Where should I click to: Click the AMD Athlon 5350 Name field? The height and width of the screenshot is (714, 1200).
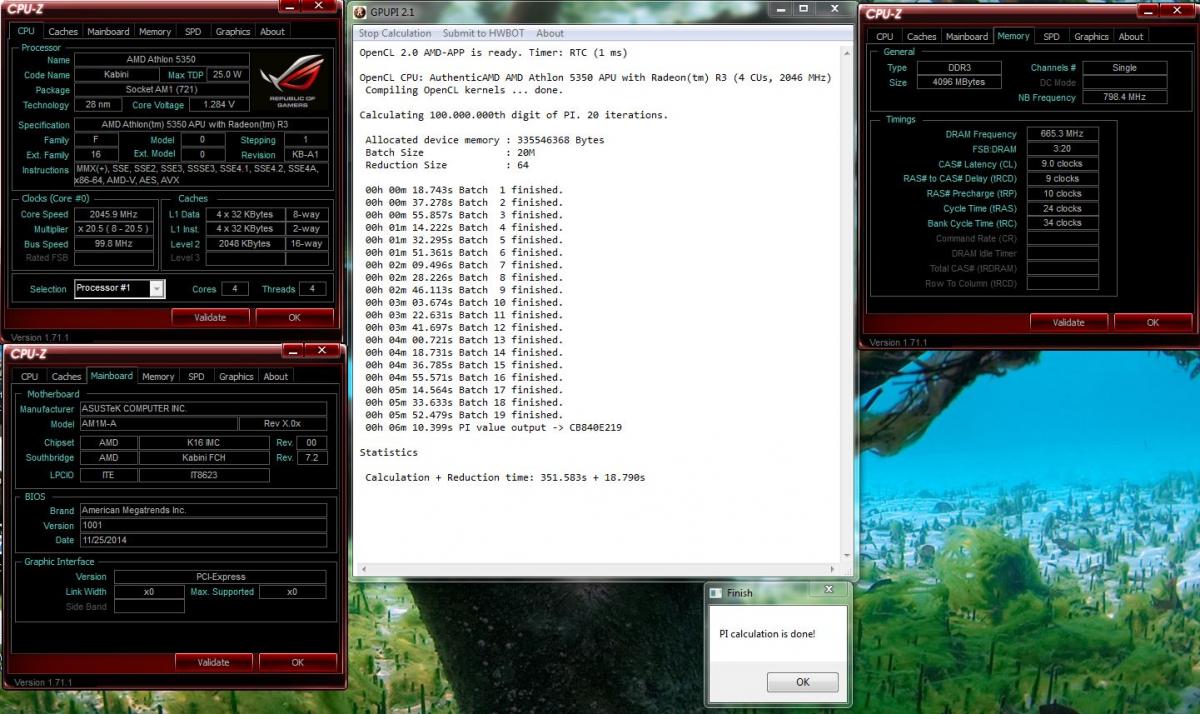pyautogui.click(x=163, y=59)
